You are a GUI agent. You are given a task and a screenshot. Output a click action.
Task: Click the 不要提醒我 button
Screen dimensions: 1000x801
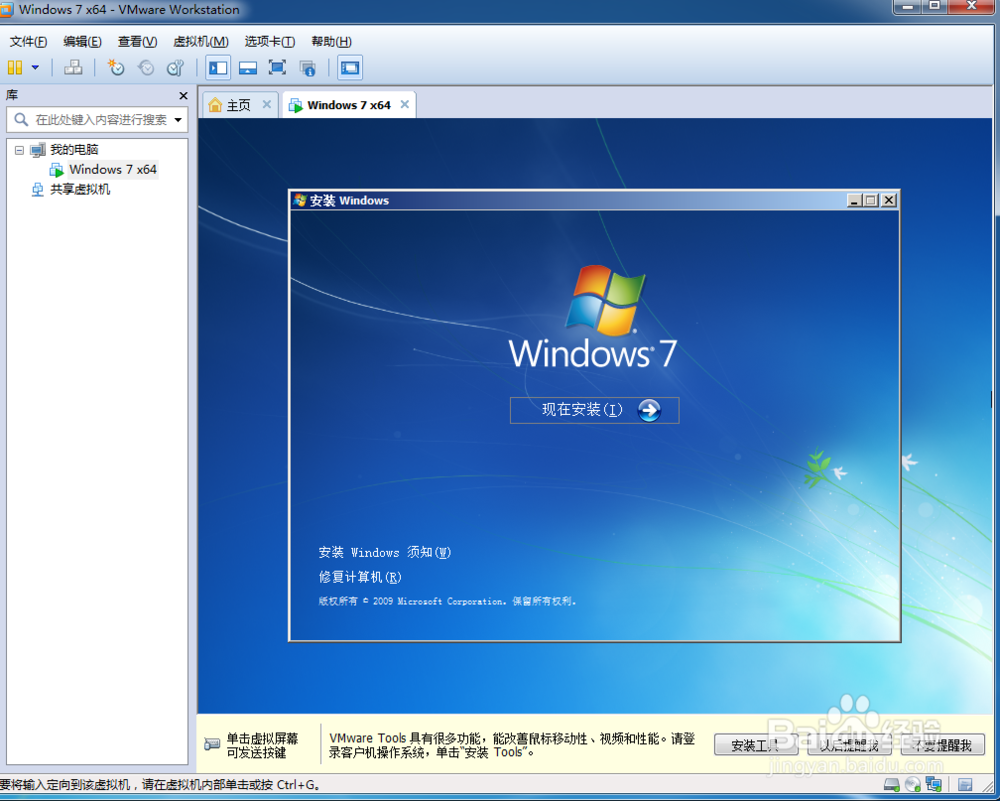pyautogui.click(x=943, y=745)
